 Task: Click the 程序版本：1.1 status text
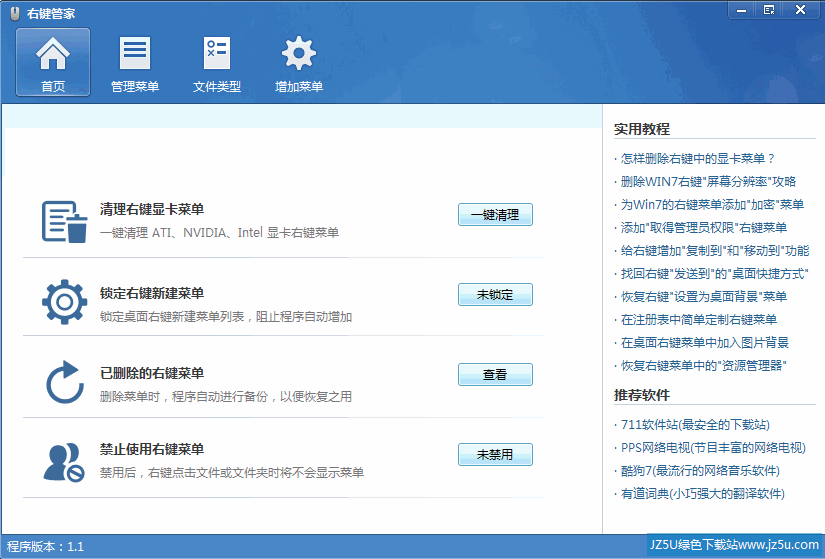coord(45,546)
